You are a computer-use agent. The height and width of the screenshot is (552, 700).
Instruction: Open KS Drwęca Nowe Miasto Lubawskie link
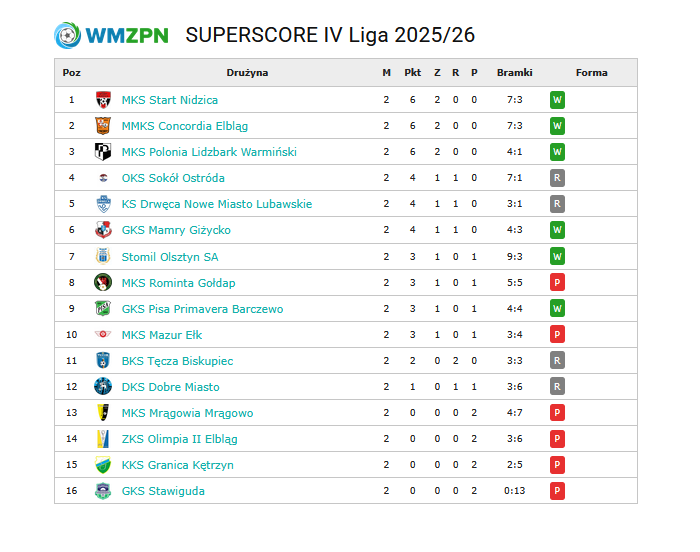point(216,204)
